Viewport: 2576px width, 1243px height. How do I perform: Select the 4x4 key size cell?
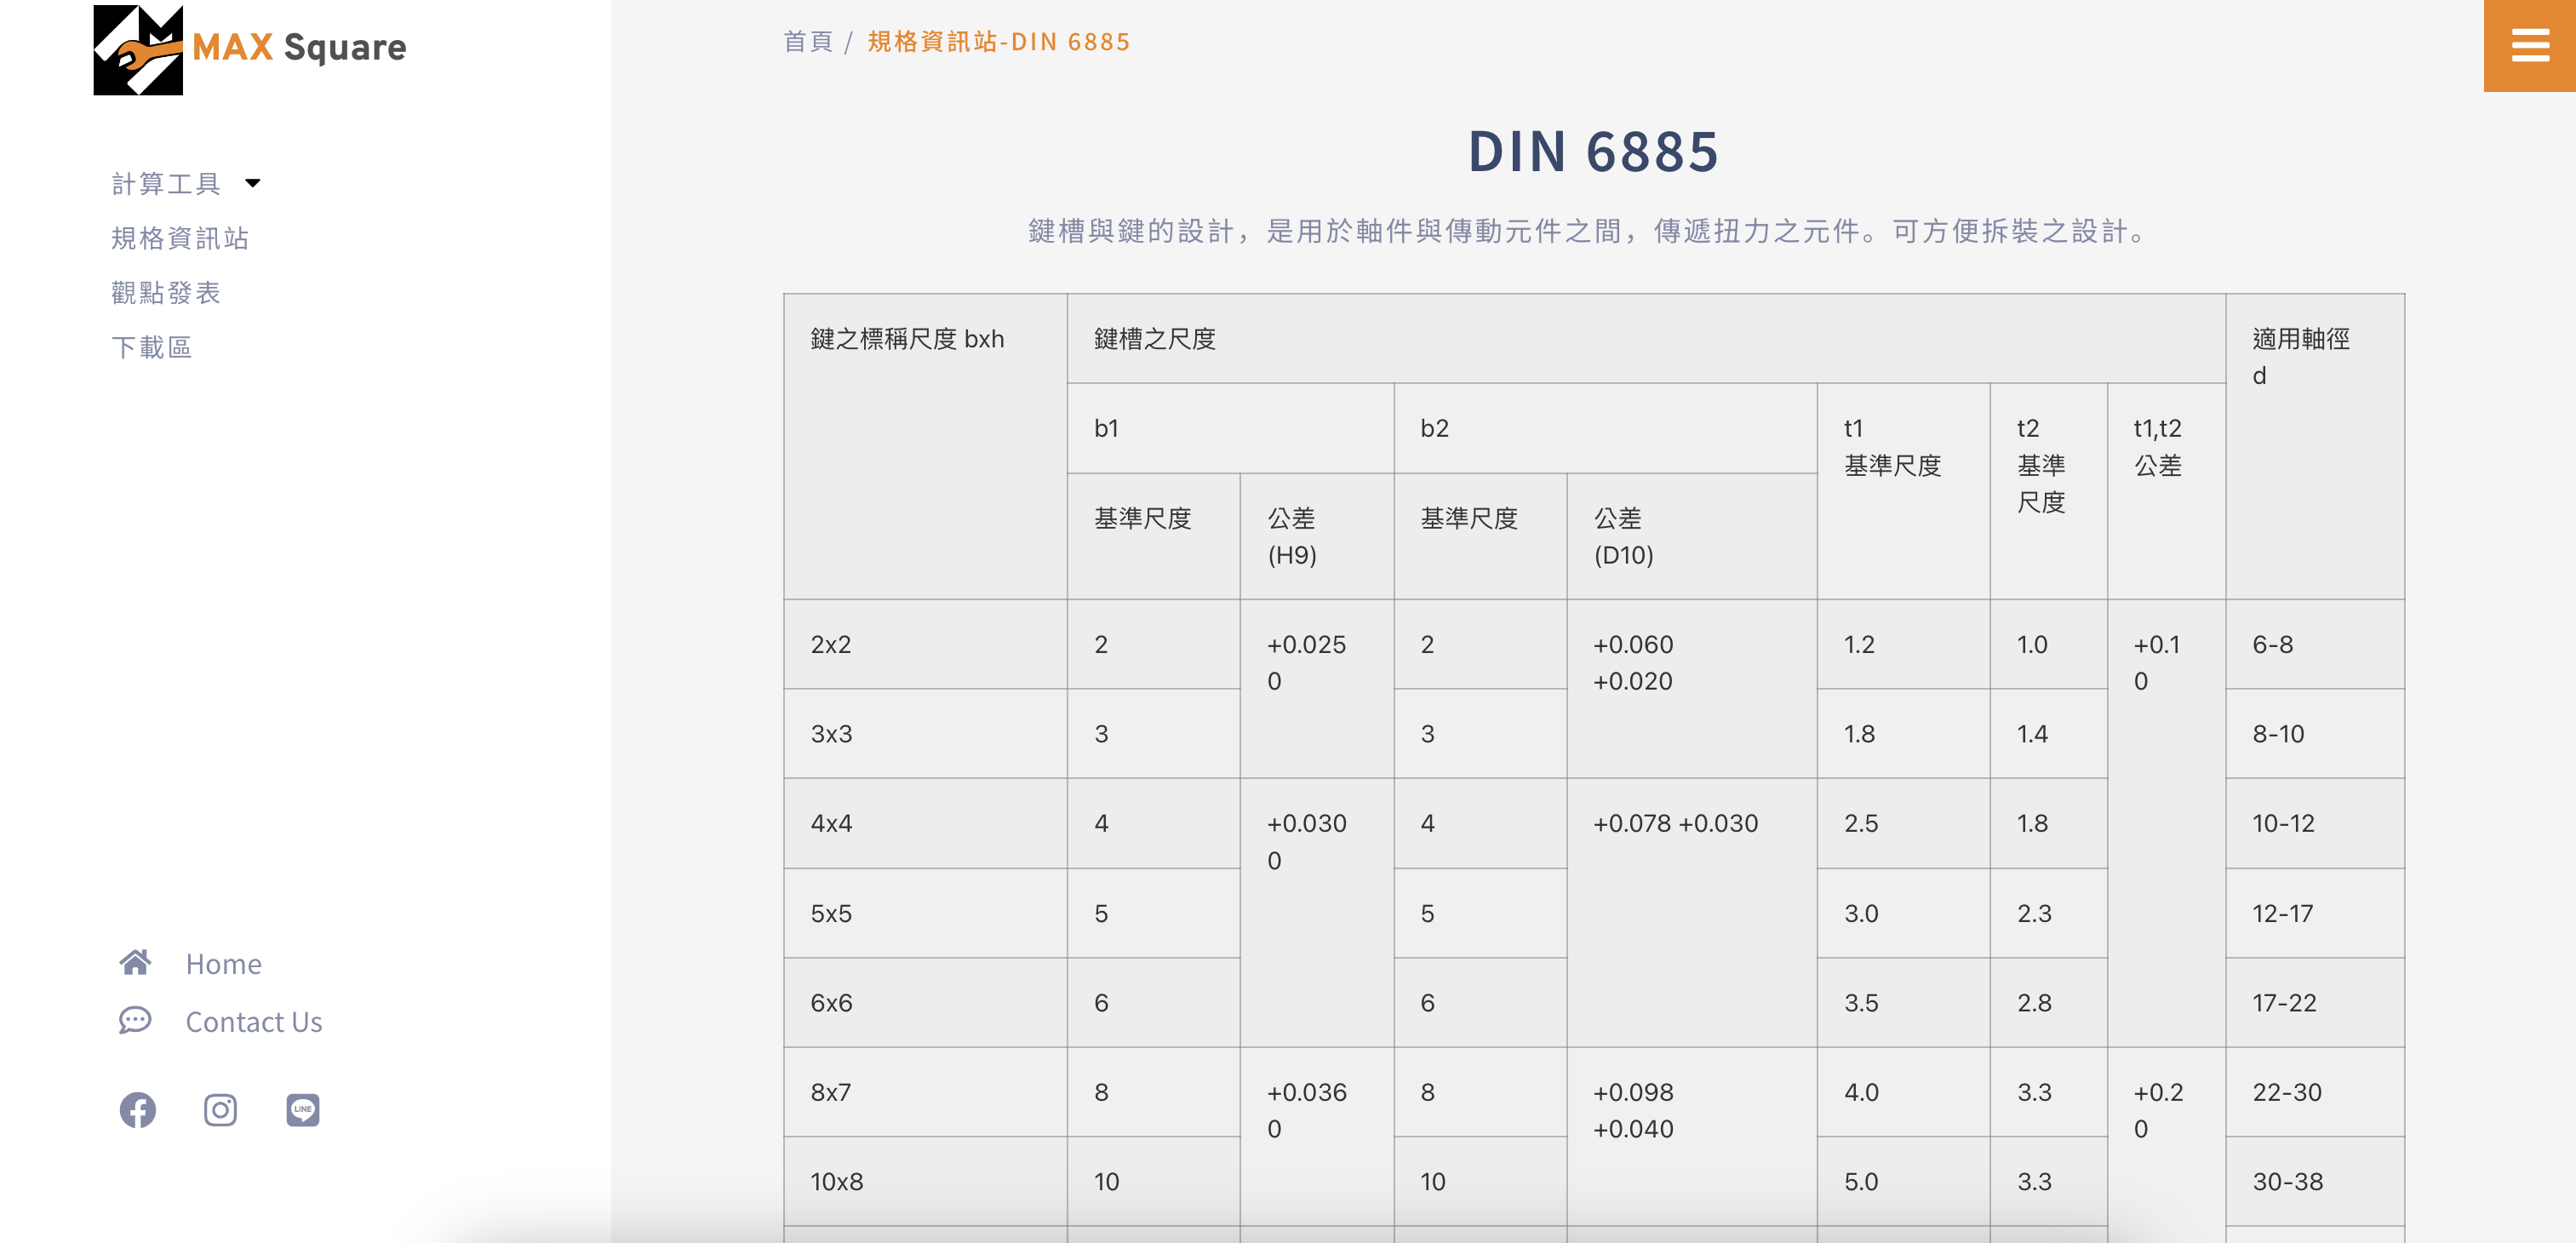point(925,823)
